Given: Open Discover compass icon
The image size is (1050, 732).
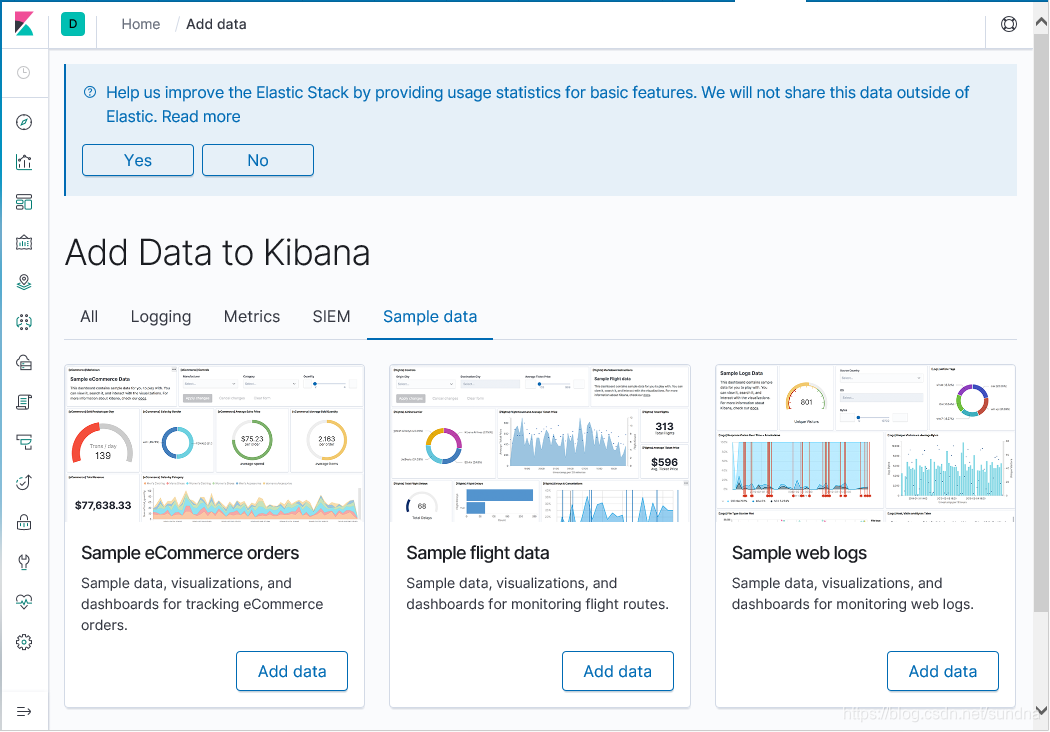Looking at the screenshot, I should click(24, 122).
